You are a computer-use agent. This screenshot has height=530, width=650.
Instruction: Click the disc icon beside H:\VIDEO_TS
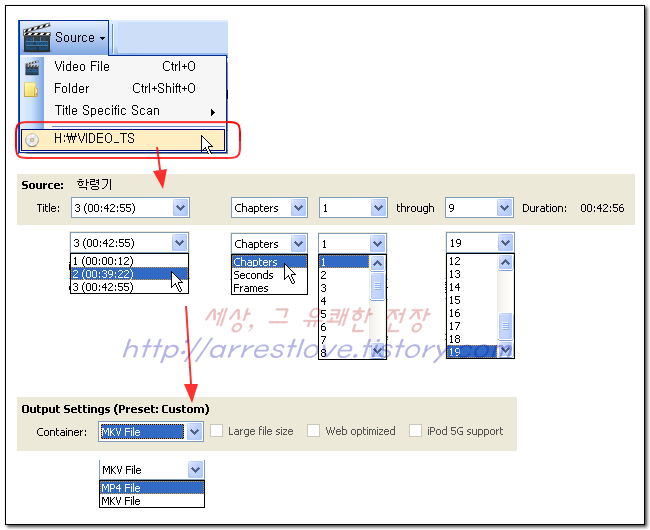32,140
